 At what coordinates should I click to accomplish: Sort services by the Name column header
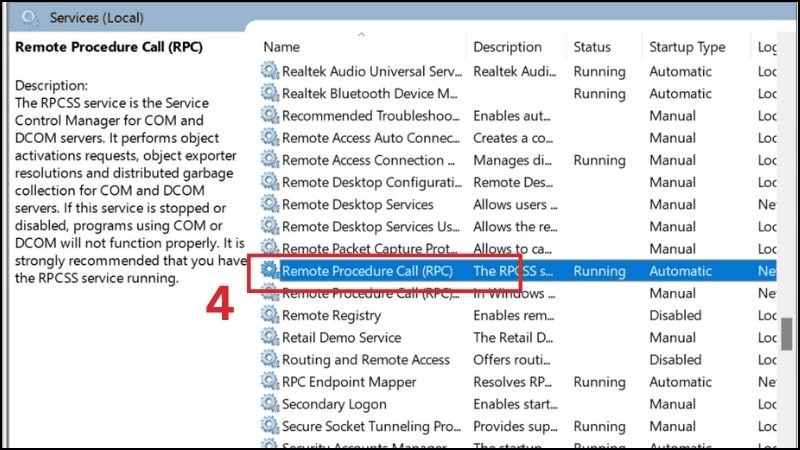coord(282,47)
